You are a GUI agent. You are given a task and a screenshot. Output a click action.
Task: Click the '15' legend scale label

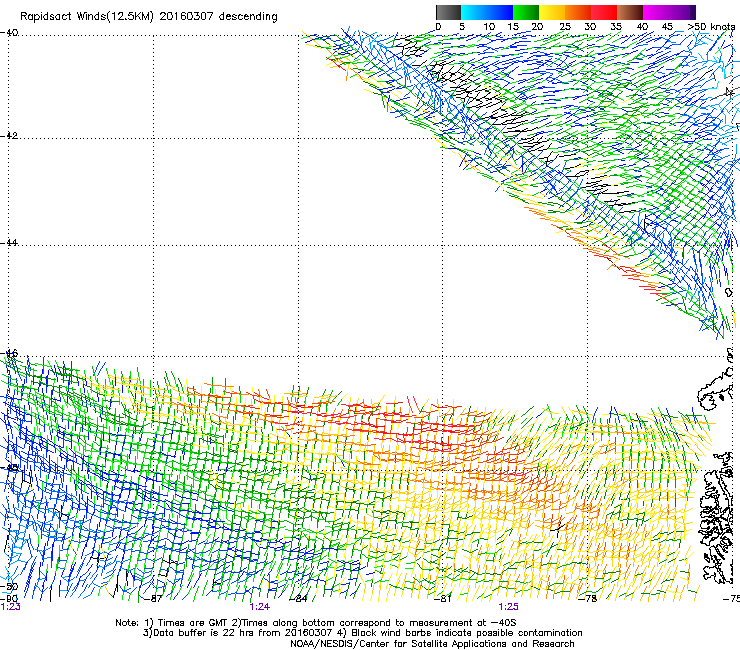tap(513, 27)
